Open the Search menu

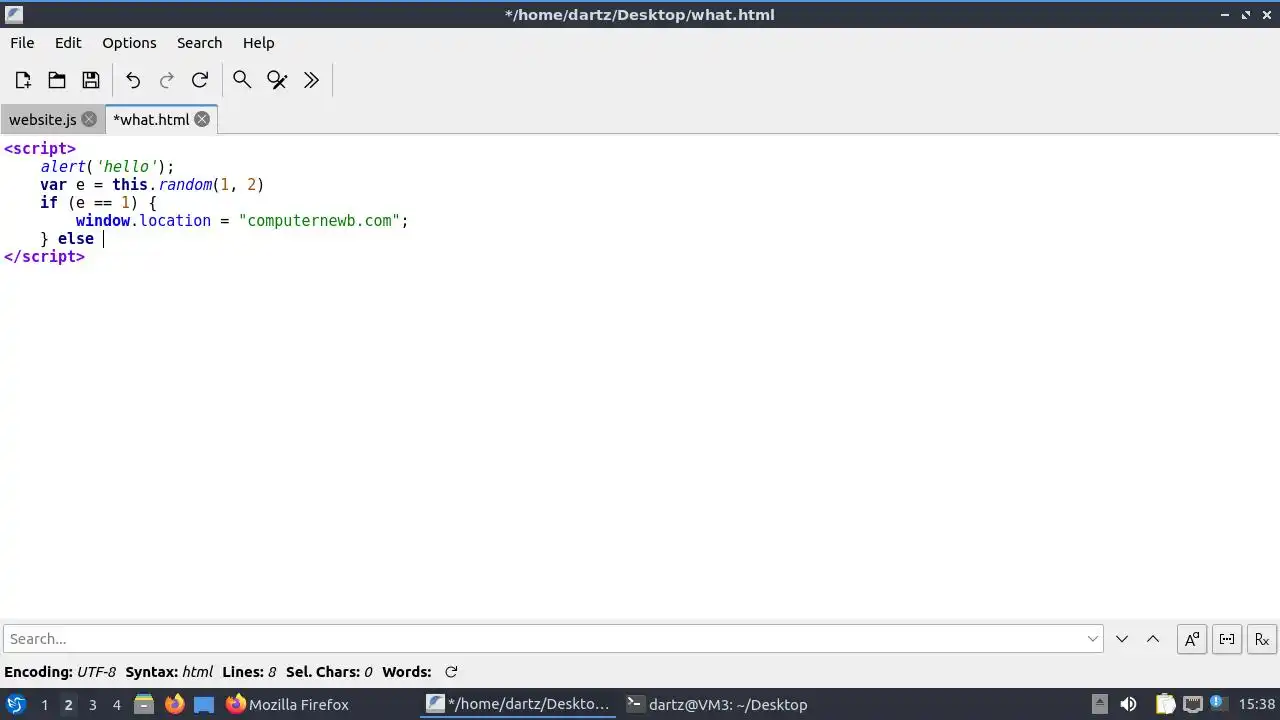click(x=199, y=43)
